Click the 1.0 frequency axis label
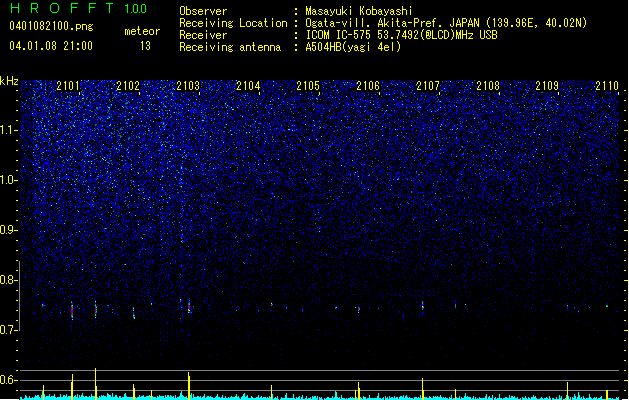This screenshot has height=400, width=629. 9,180
